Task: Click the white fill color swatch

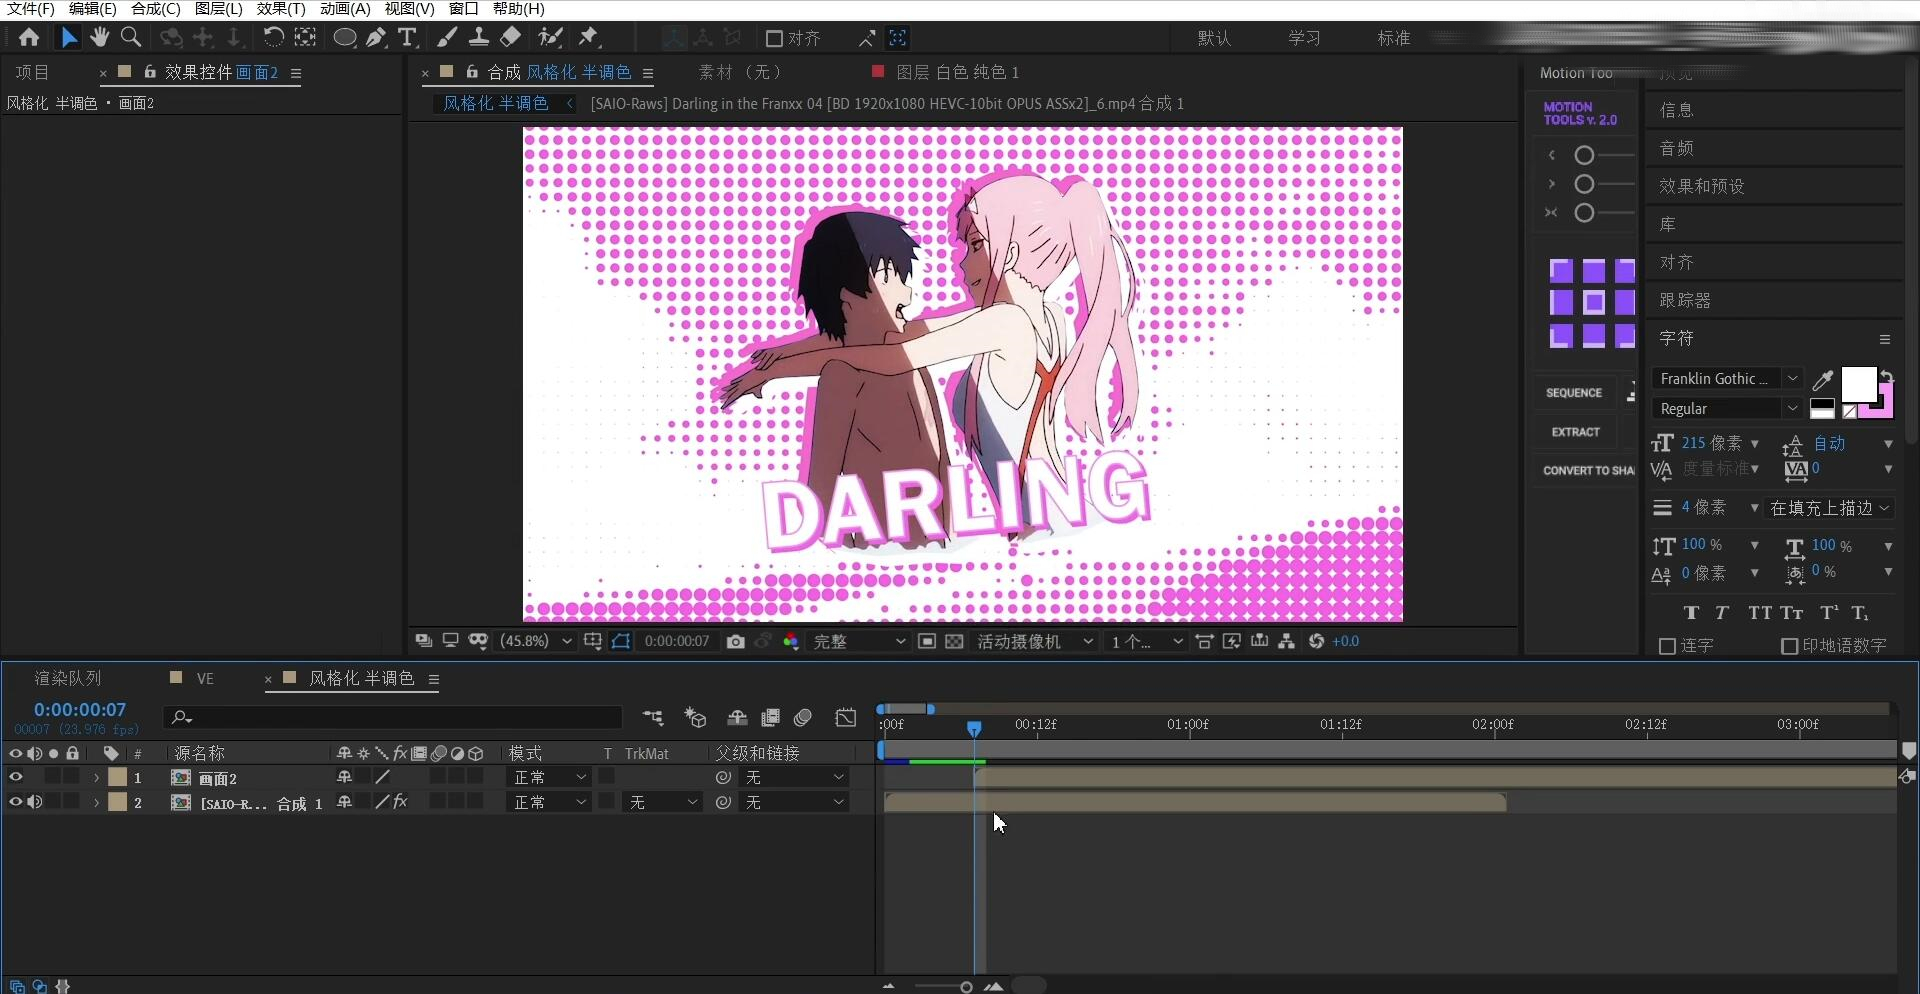Action: click(1858, 384)
